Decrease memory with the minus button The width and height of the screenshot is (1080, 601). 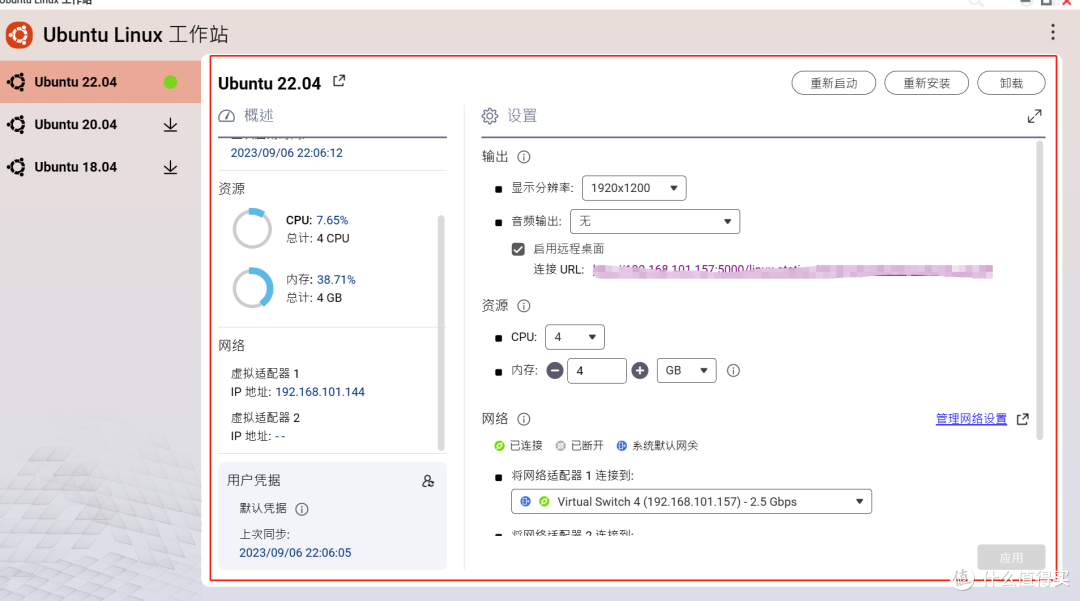[554, 370]
